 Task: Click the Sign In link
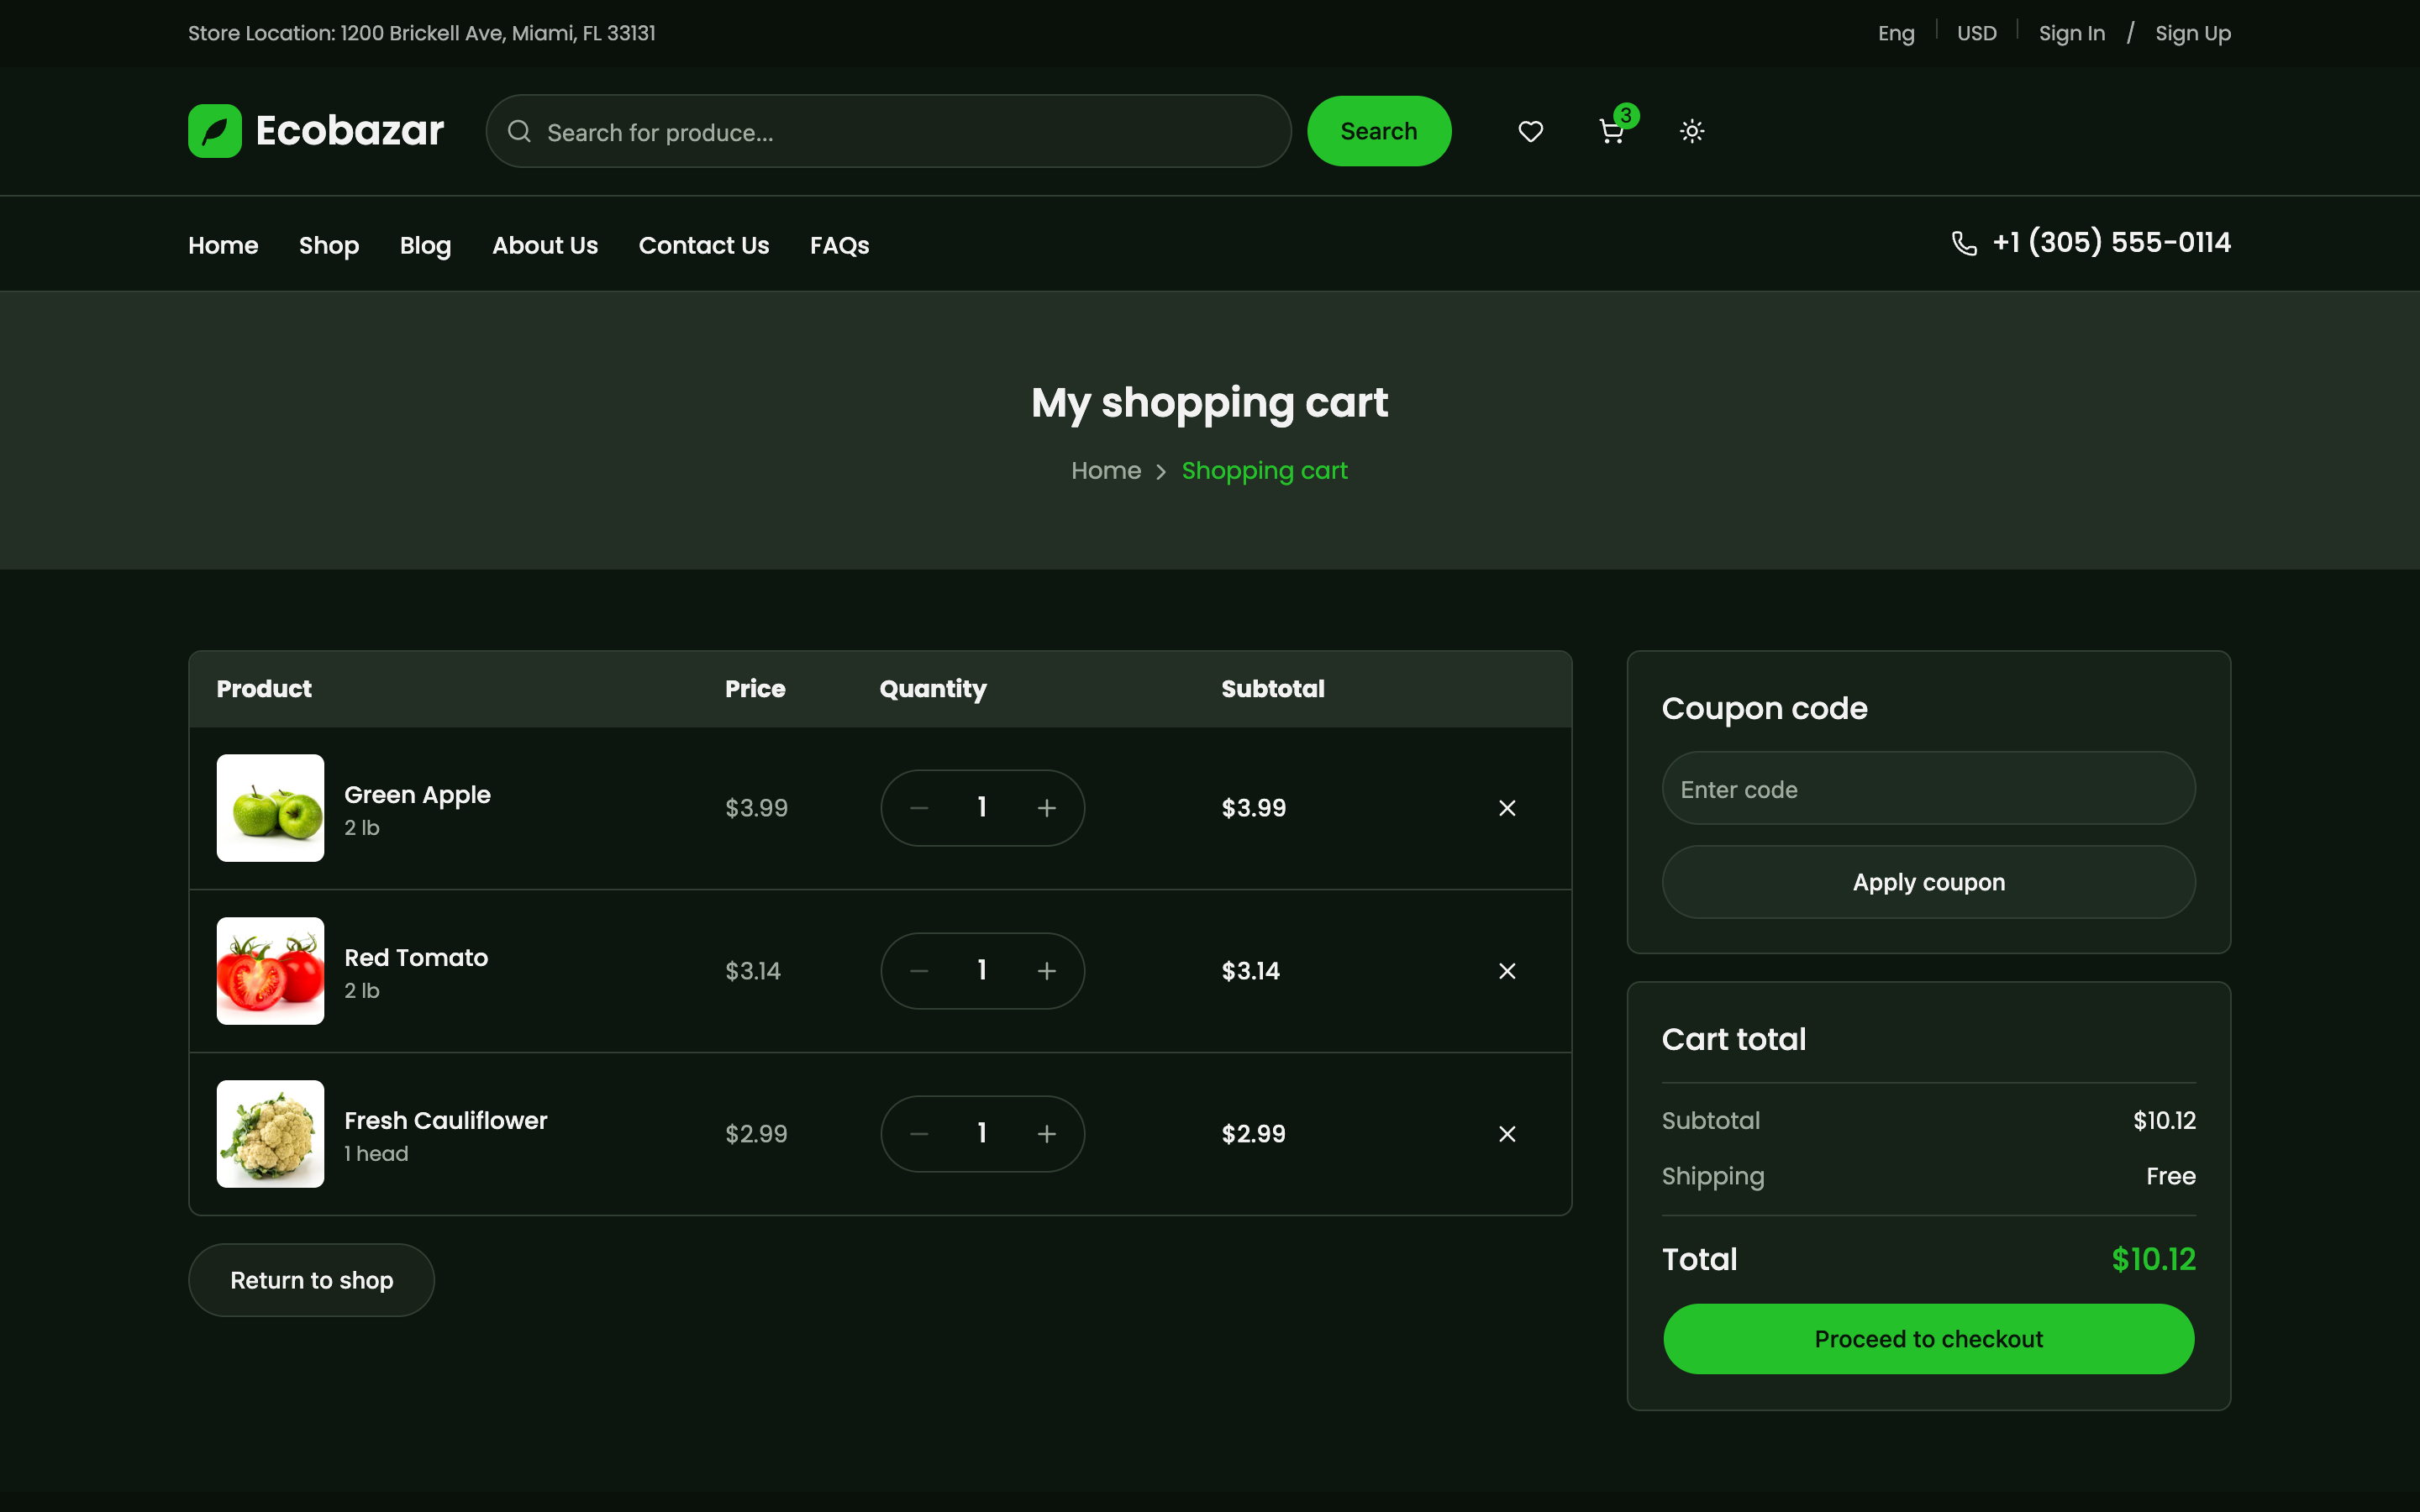[x=2071, y=33]
